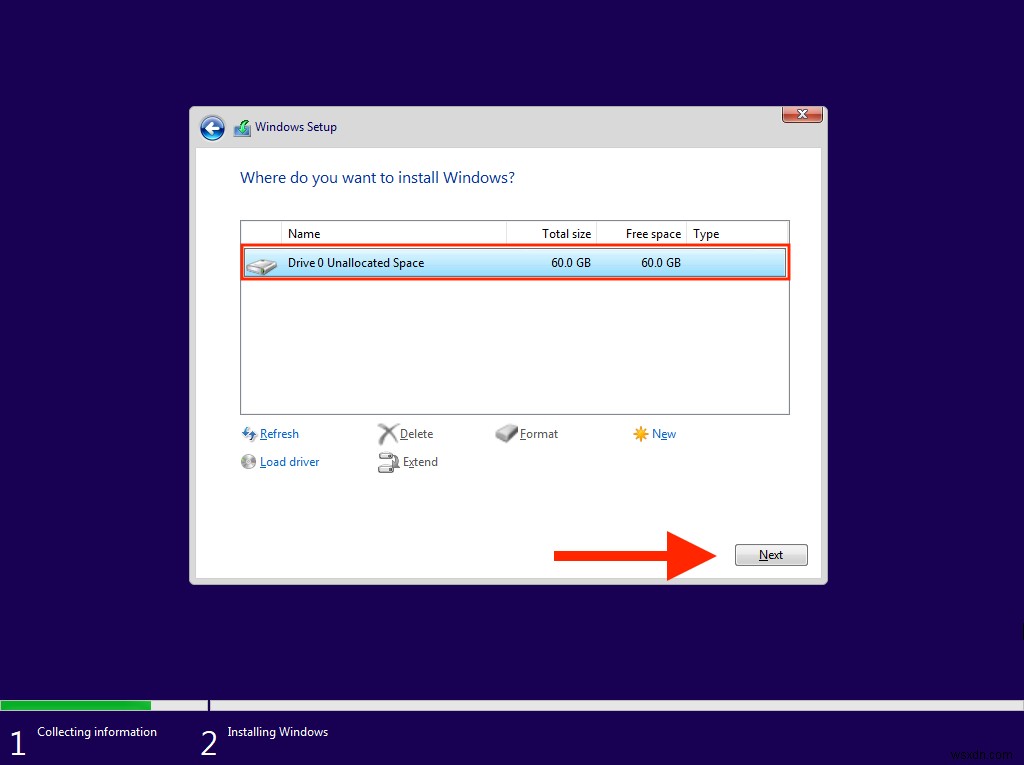Select the Delete partition icon
The width and height of the screenshot is (1024, 765).
coord(387,433)
